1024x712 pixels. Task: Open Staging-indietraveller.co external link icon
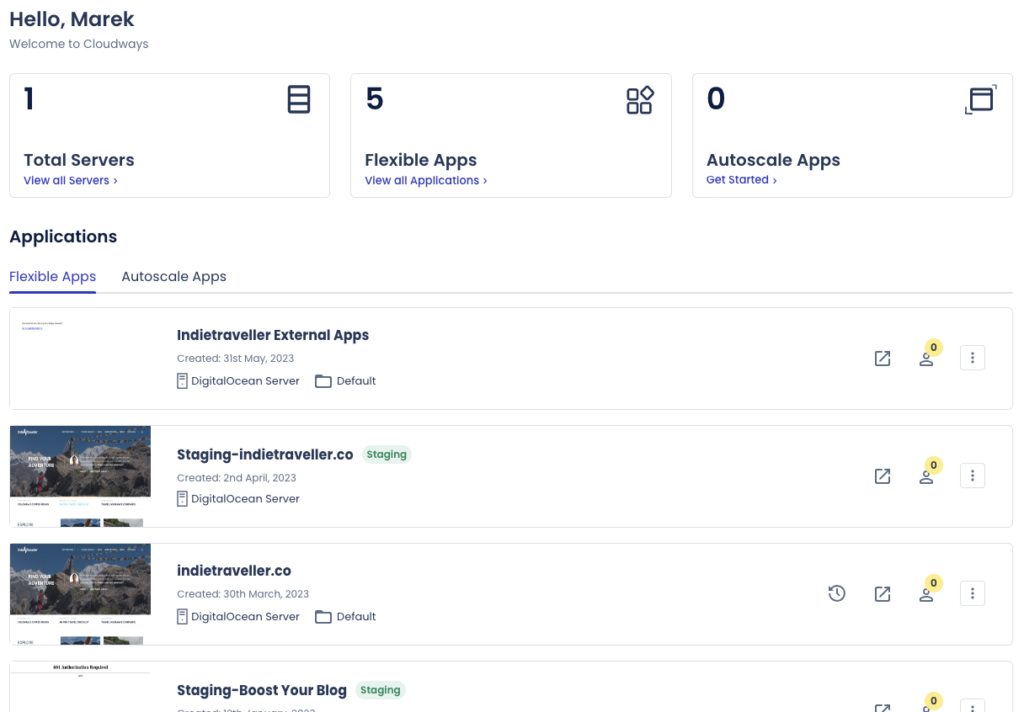click(882, 476)
